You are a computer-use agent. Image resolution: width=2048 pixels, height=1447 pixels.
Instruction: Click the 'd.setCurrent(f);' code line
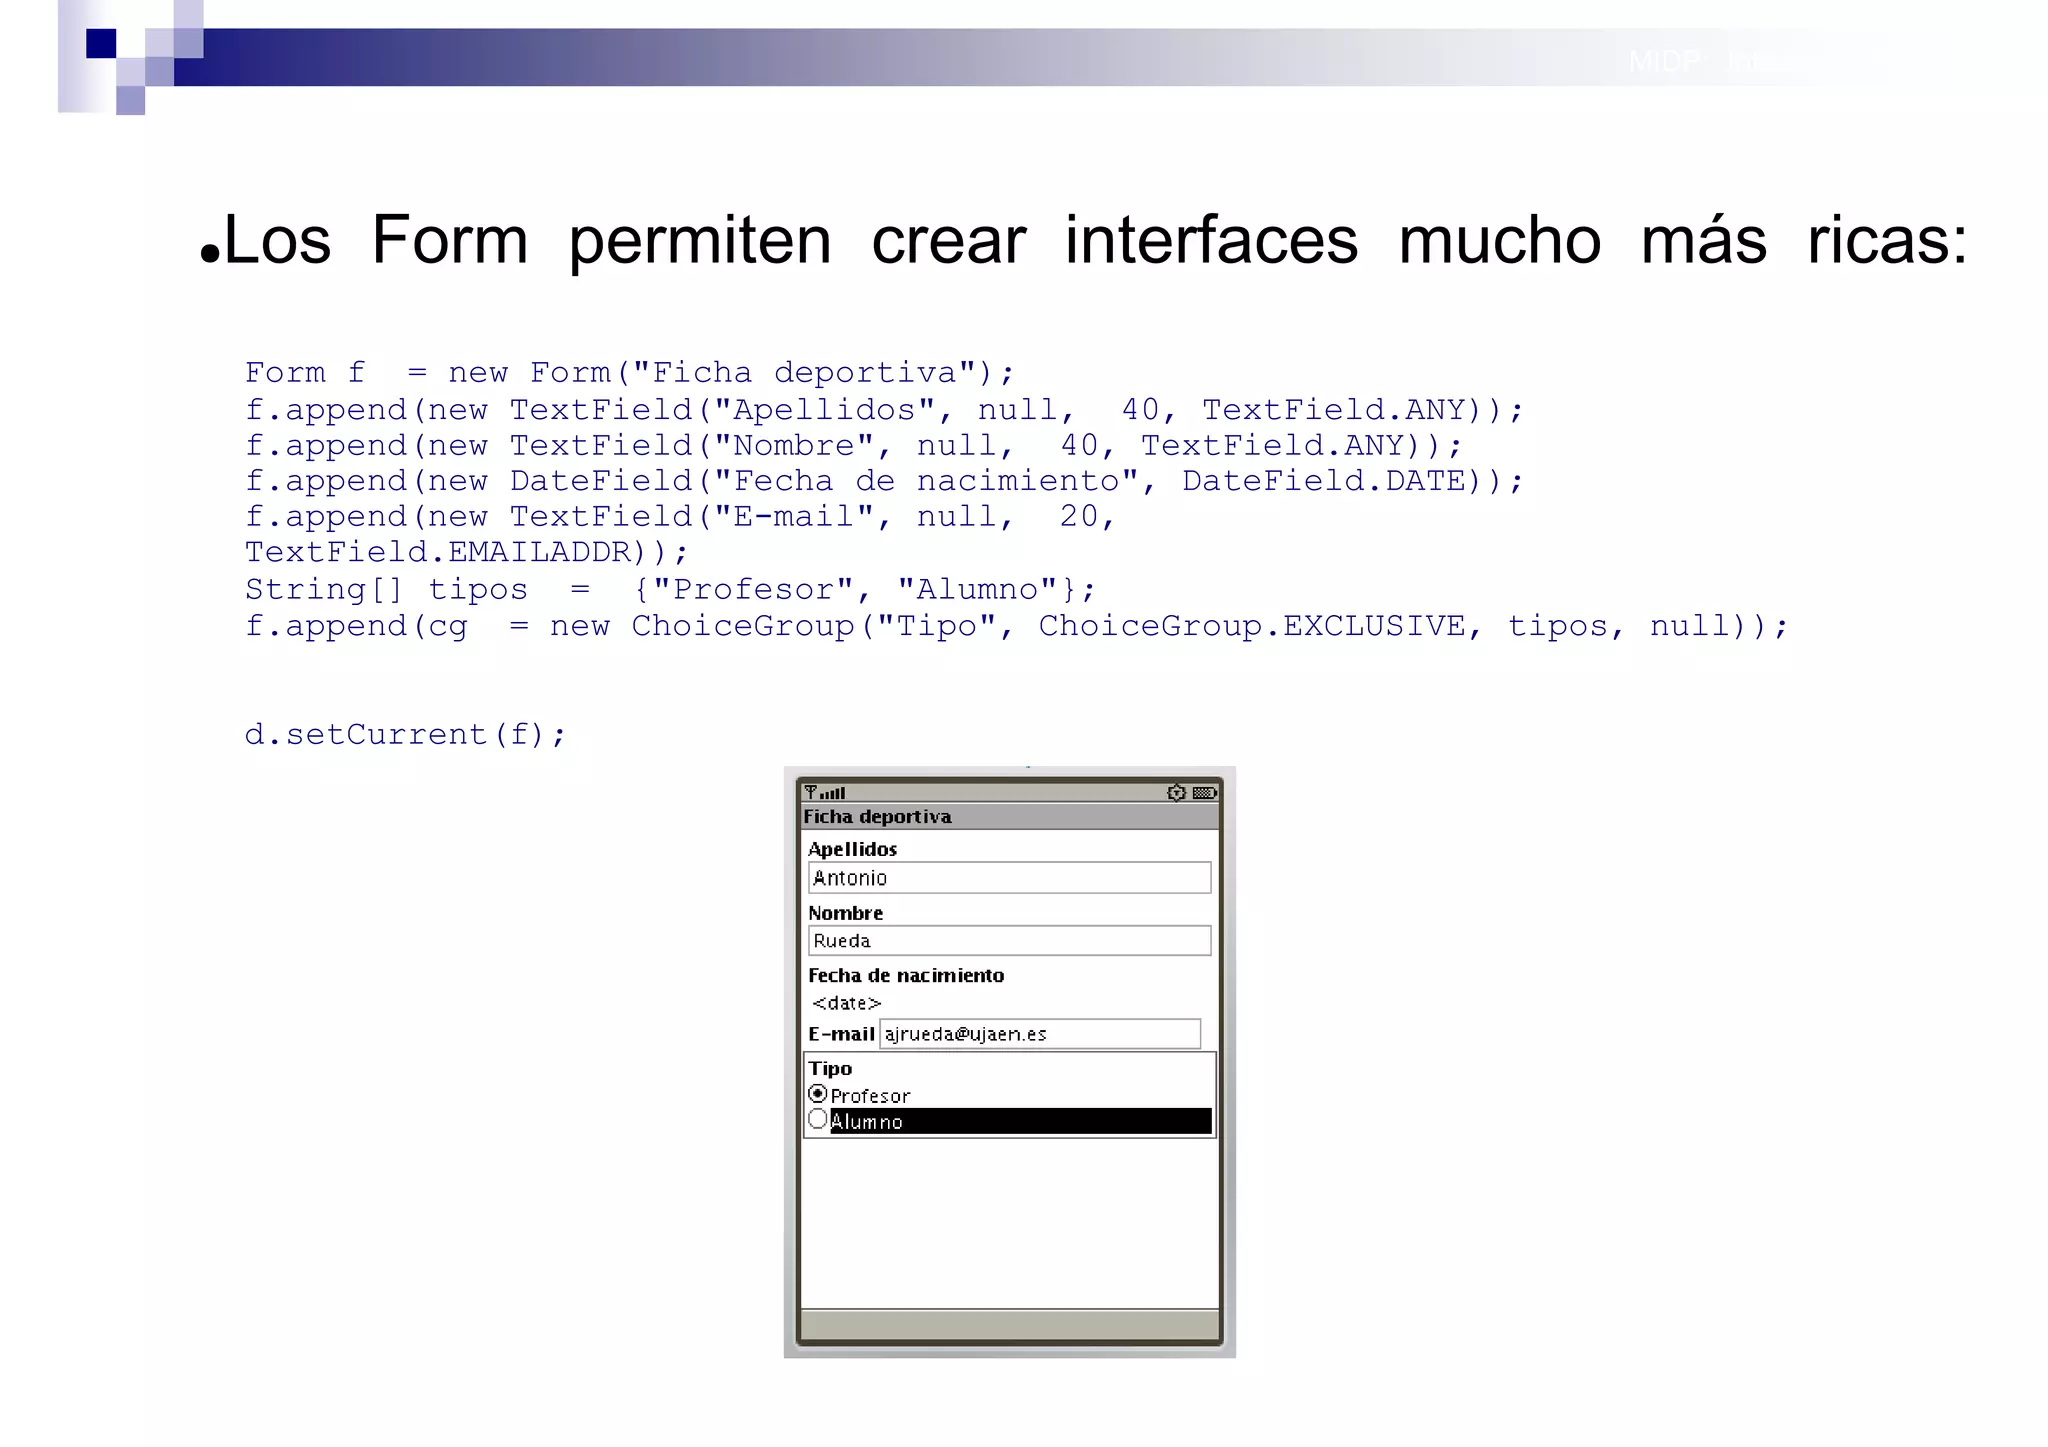[x=405, y=735]
